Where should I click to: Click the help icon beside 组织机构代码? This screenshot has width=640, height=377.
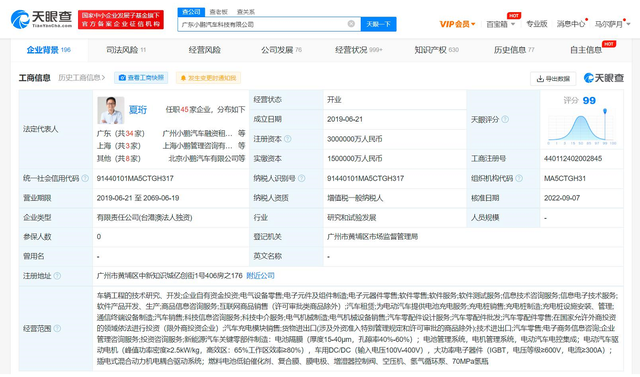pyautogui.click(x=519, y=178)
